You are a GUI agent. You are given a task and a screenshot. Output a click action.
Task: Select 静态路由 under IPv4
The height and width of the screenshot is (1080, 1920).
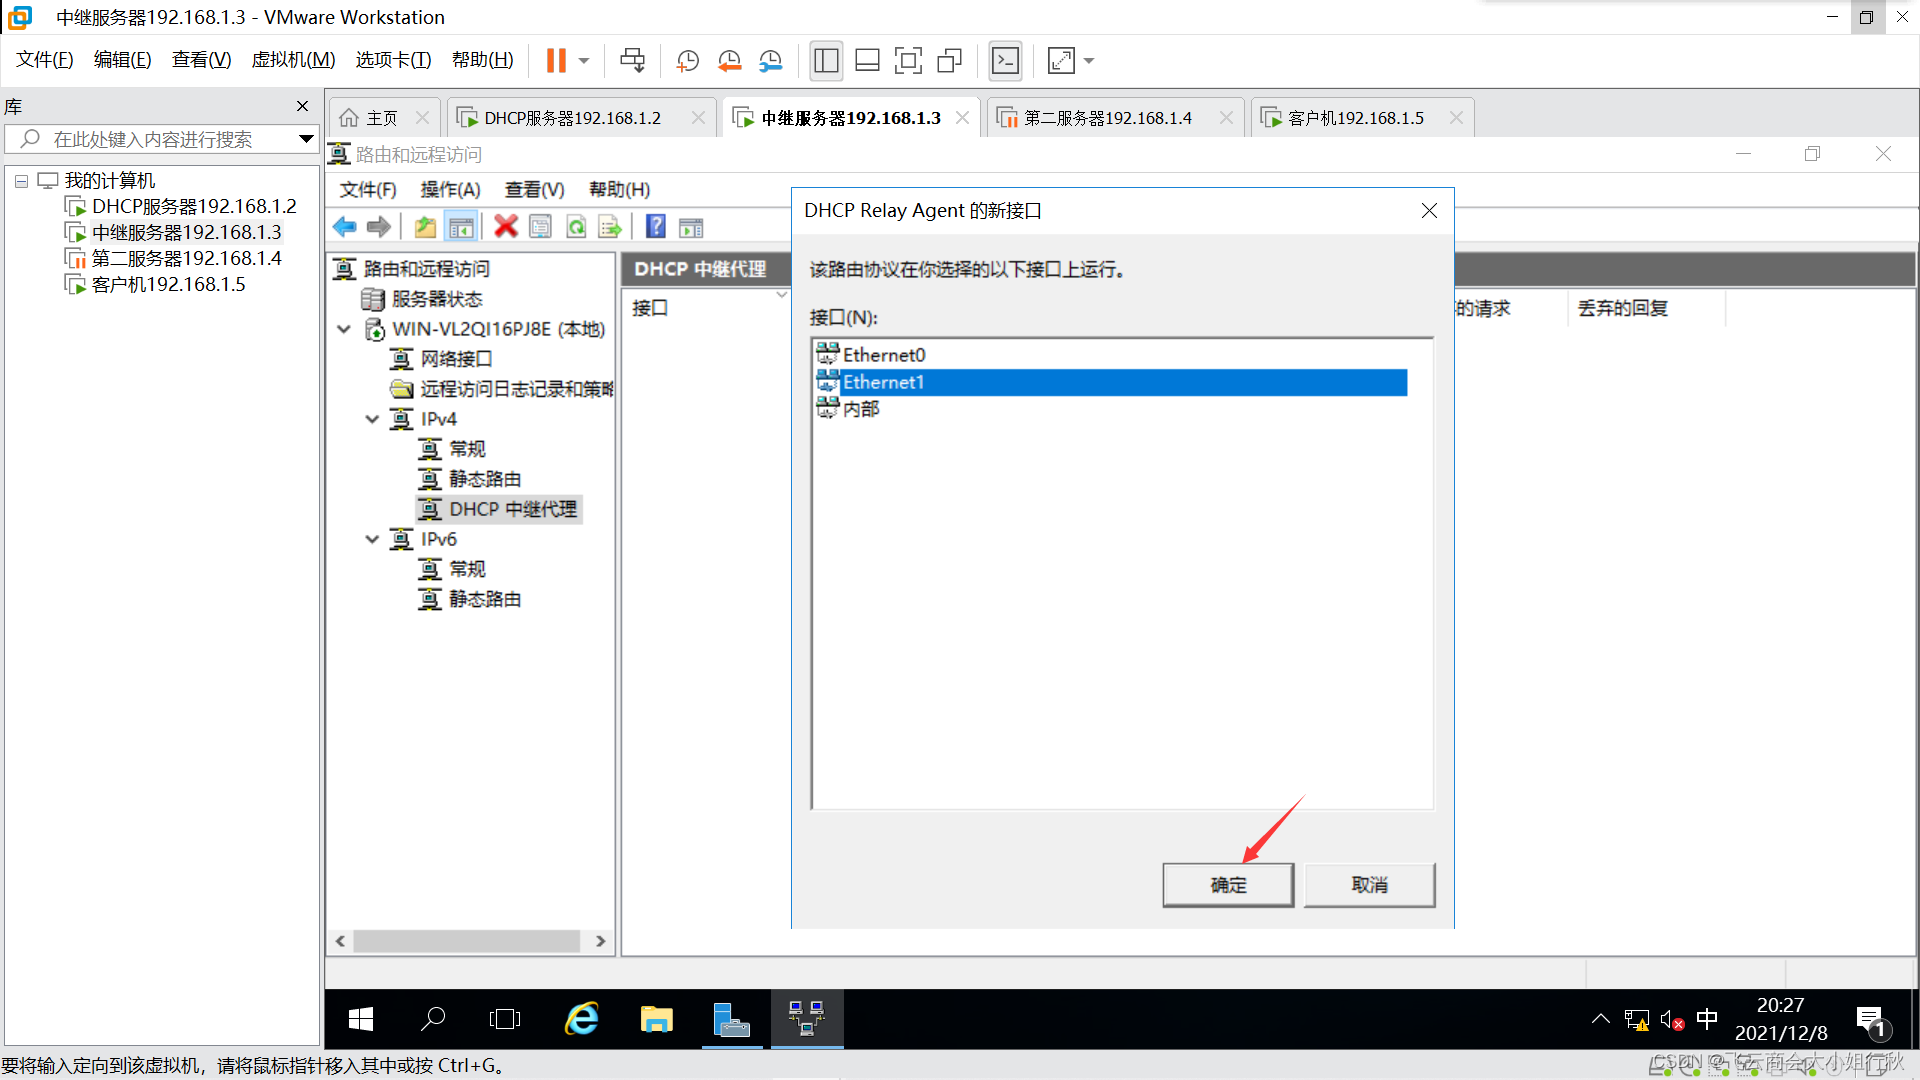click(x=484, y=479)
